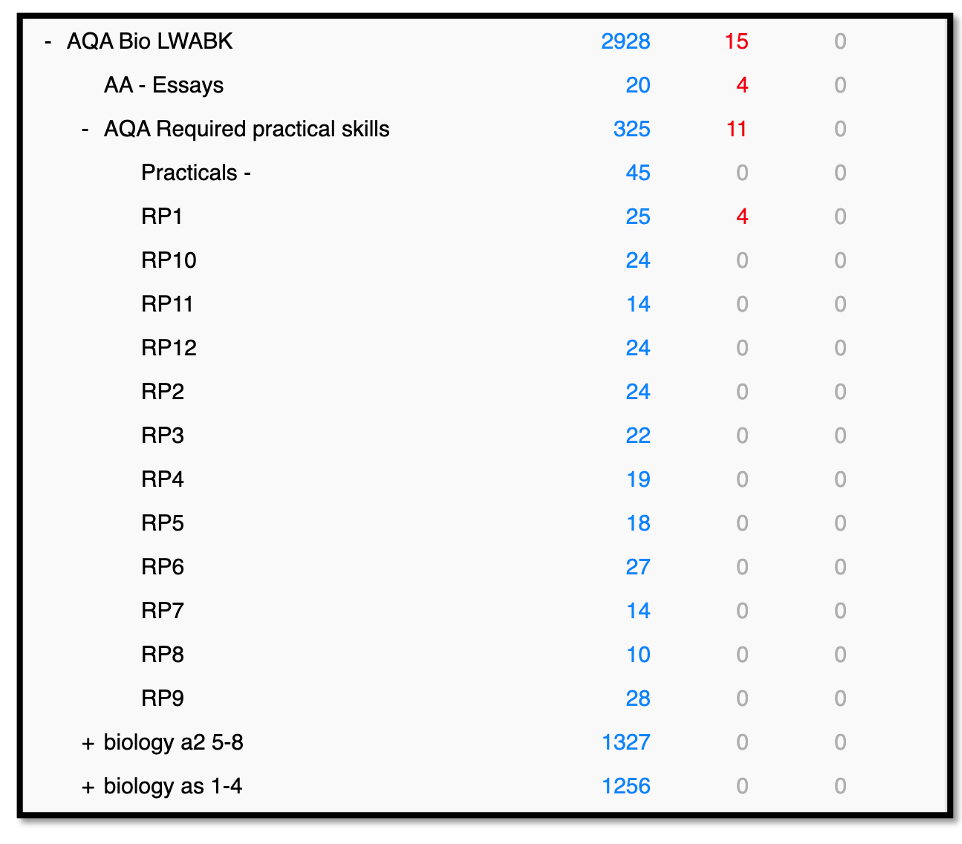Select the Practicals - row
The height and width of the screenshot is (844, 962).
point(195,173)
